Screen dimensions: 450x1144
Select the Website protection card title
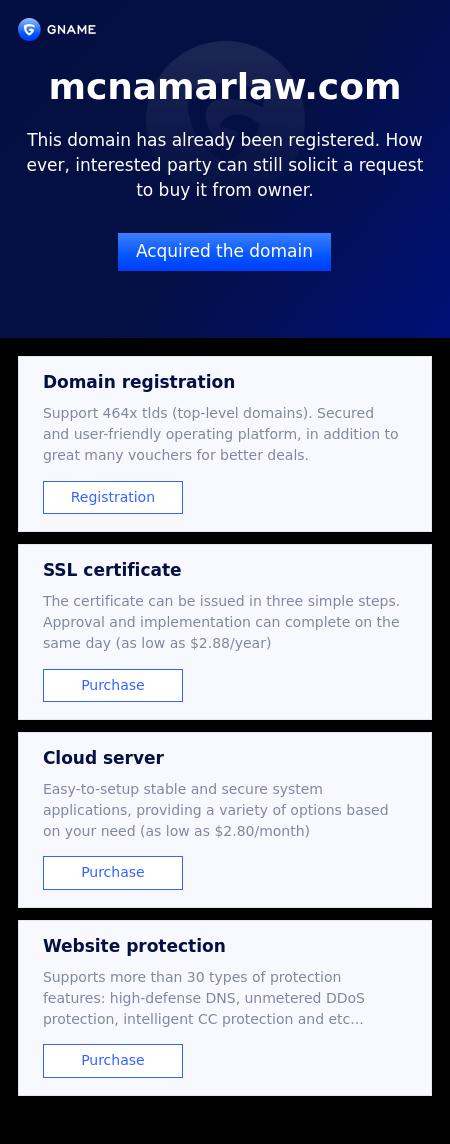point(134,946)
